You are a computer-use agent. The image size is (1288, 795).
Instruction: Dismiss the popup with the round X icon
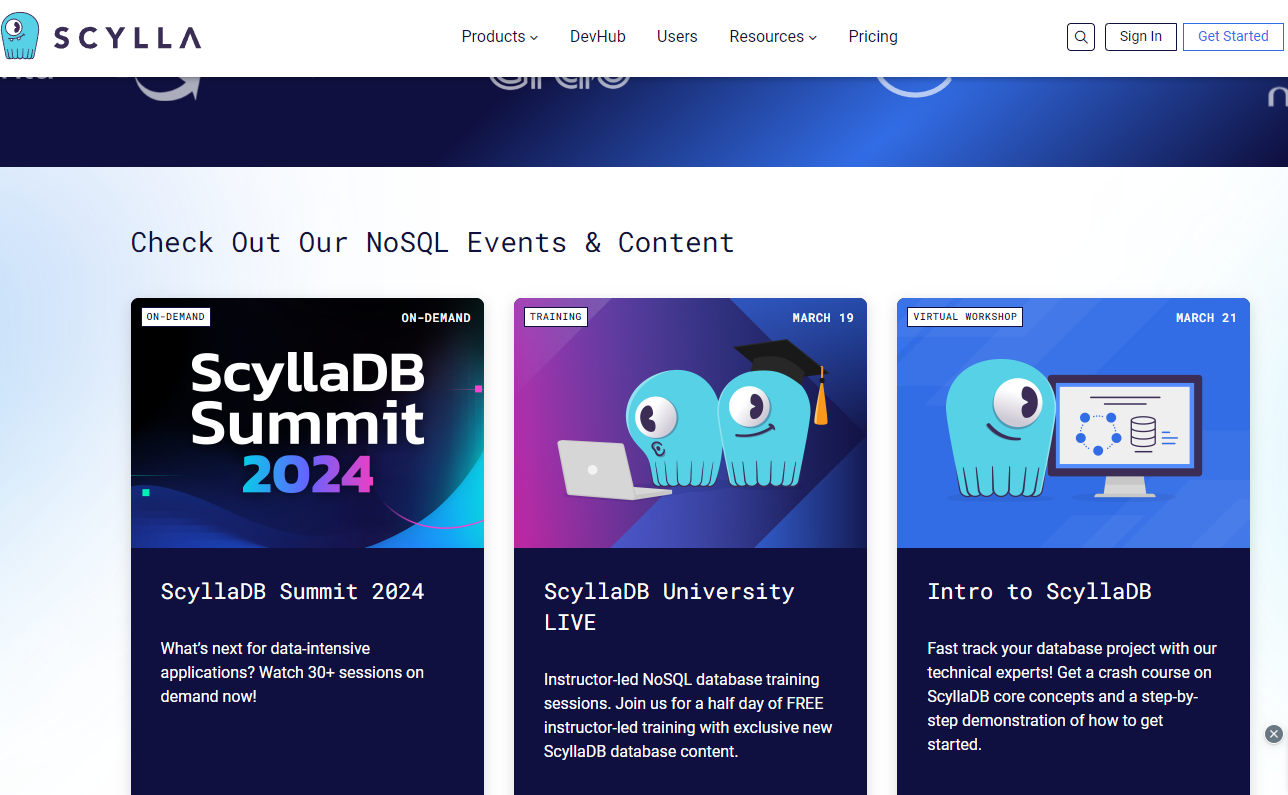tap(1273, 734)
